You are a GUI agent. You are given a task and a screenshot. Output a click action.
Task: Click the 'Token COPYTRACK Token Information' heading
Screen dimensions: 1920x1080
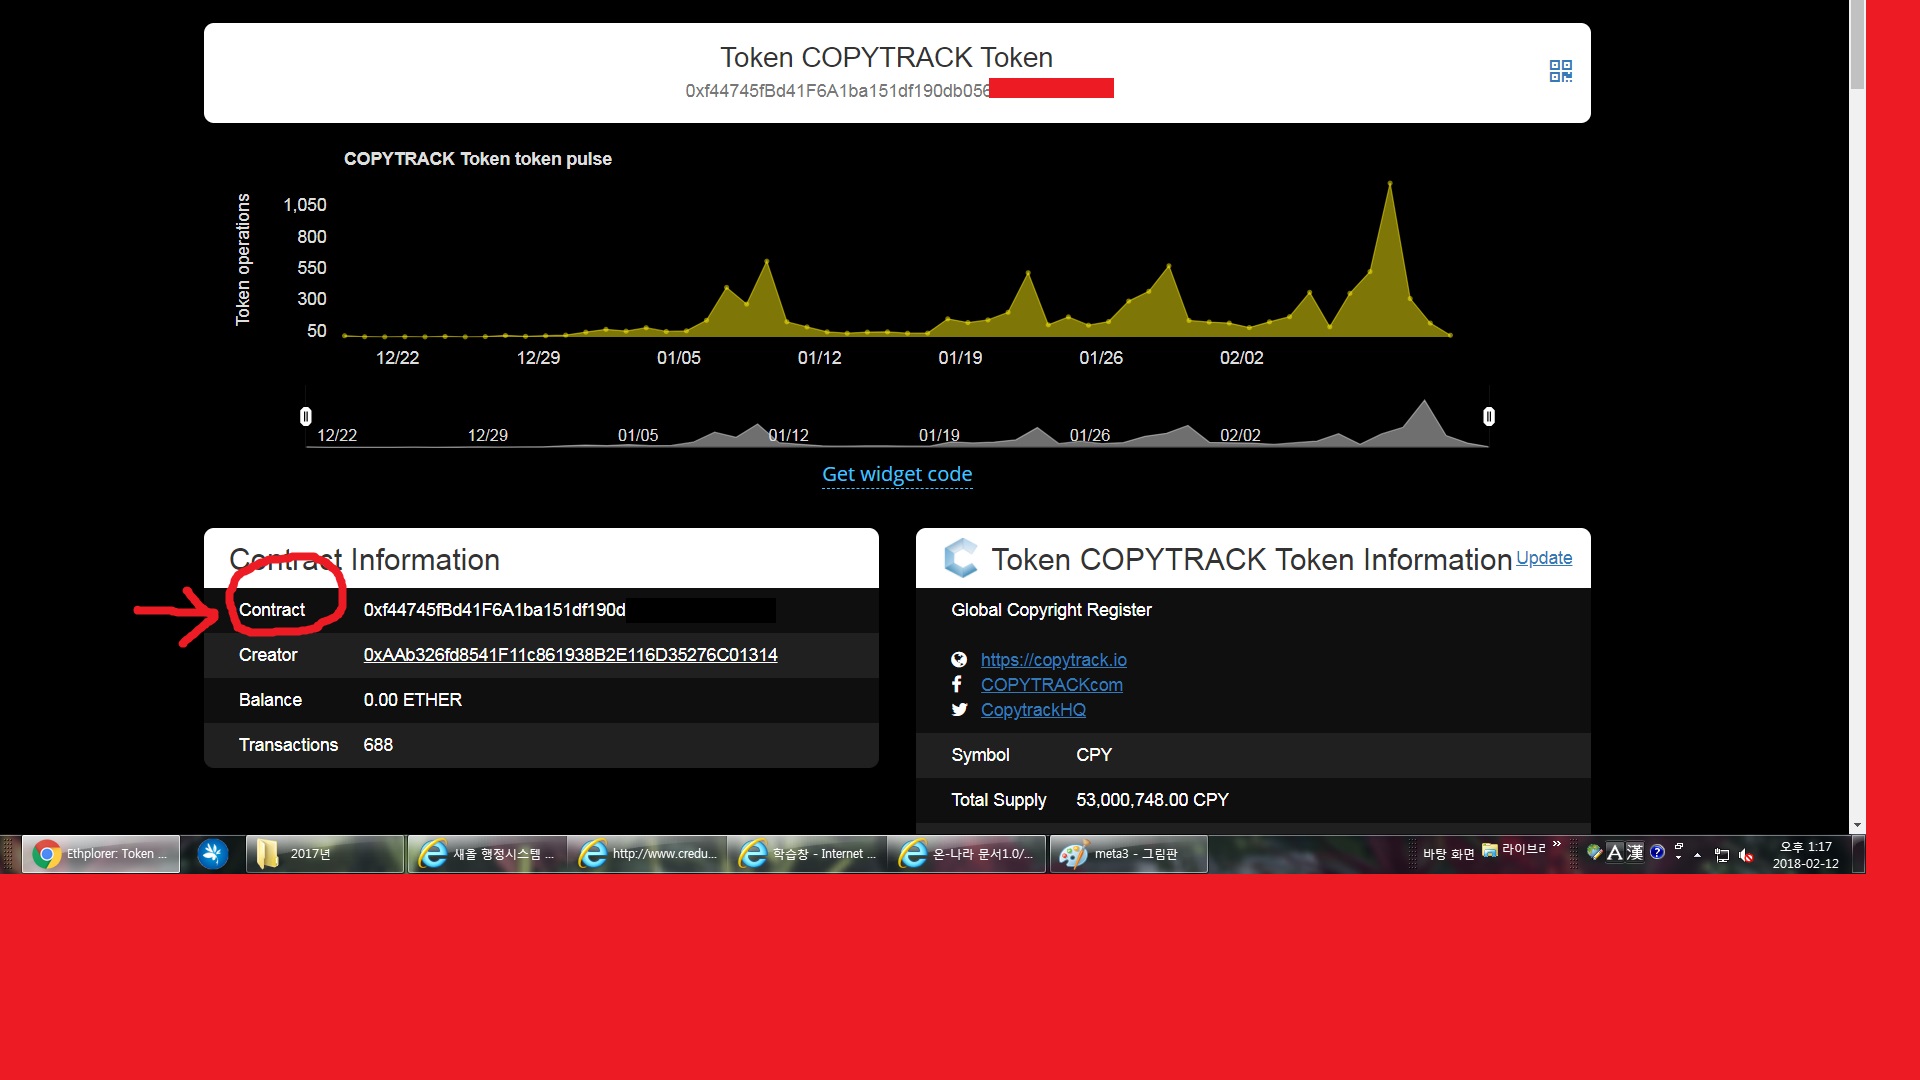click(1251, 559)
